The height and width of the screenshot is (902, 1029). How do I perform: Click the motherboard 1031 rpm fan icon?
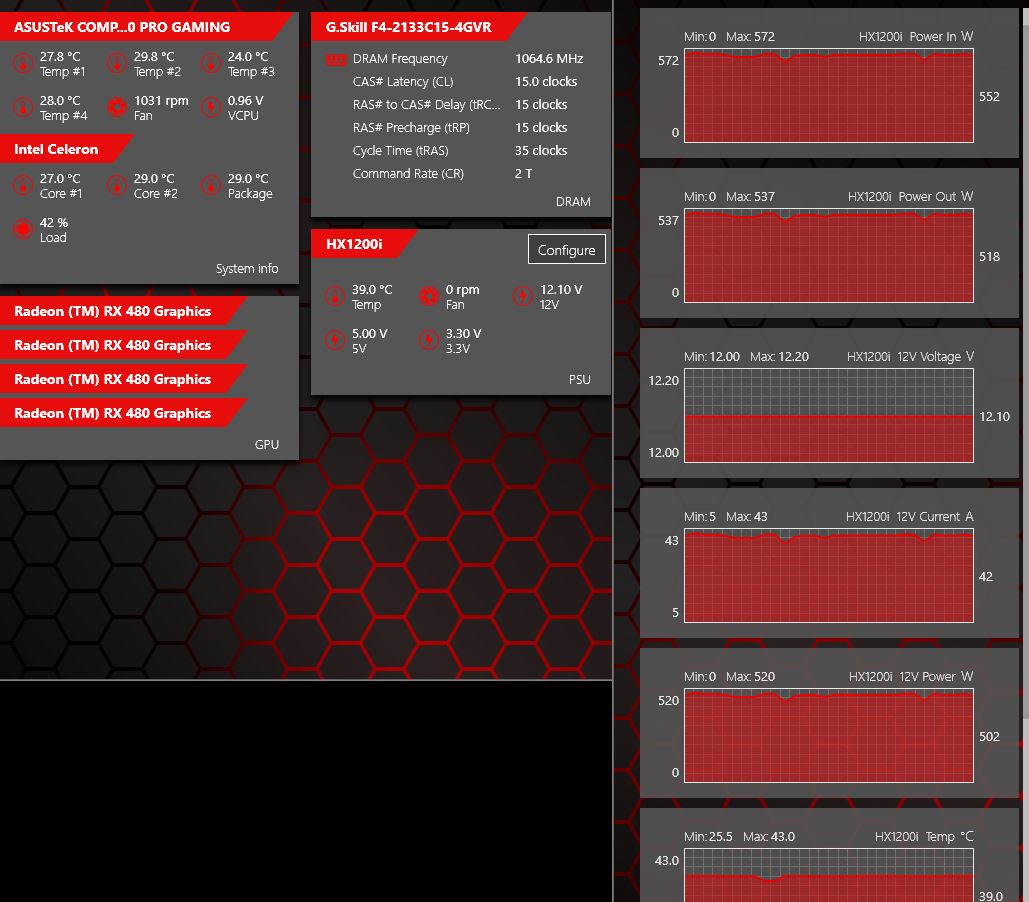(x=117, y=107)
